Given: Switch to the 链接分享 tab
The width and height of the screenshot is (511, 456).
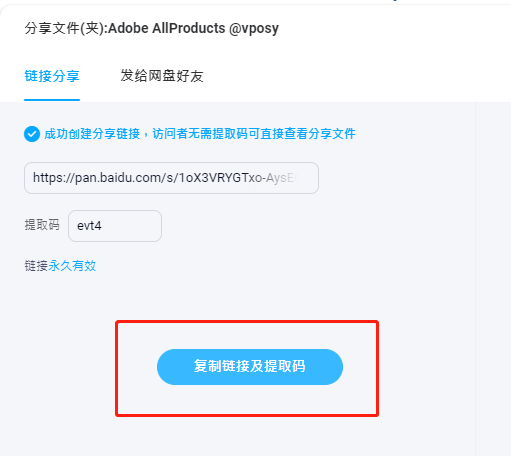Looking at the screenshot, I should click(x=52, y=76).
